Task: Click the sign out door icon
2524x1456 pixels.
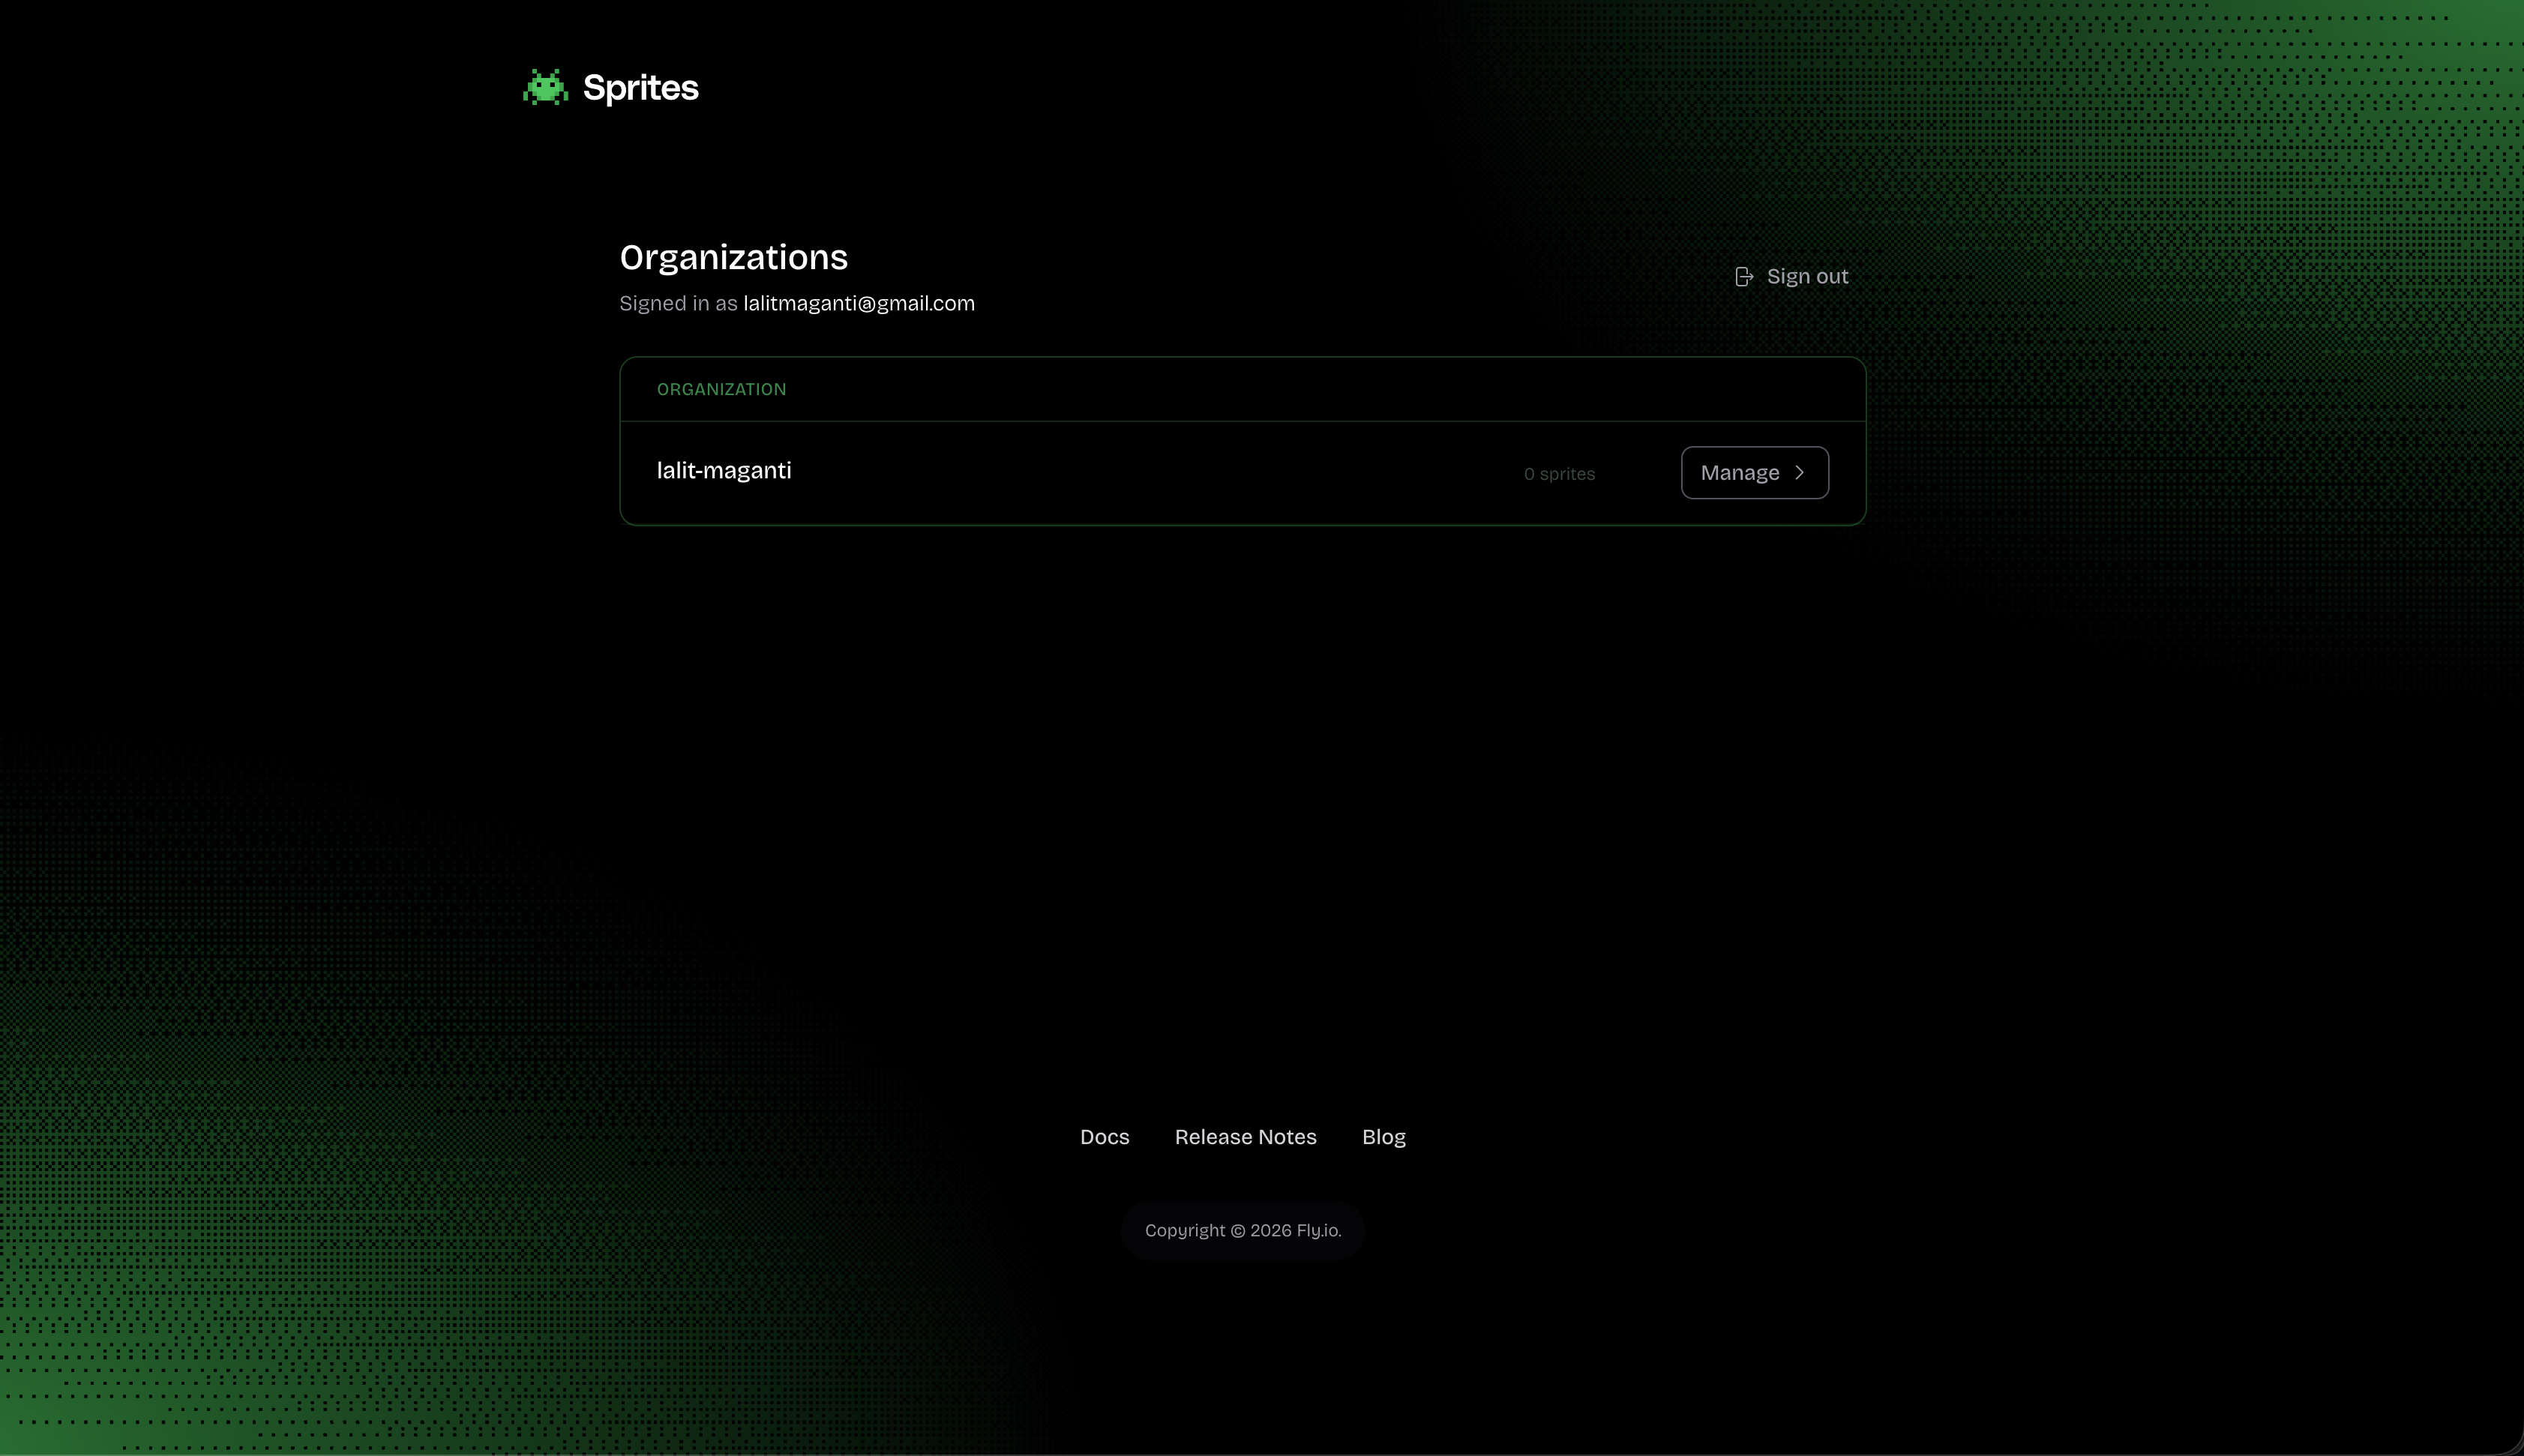Action: [1744, 277]
